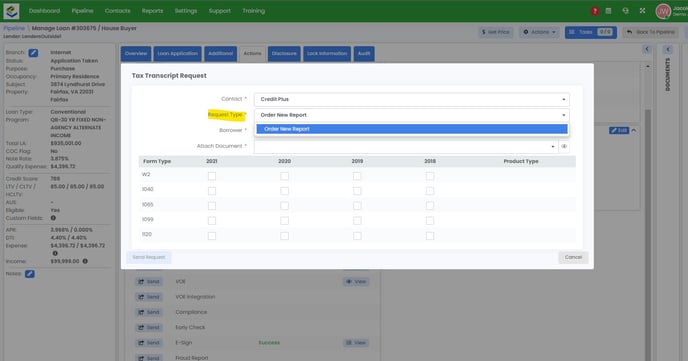Click the Get Price button
This screenshot has width=688, height=361.
pyautogui.click(x=496, y=32)
